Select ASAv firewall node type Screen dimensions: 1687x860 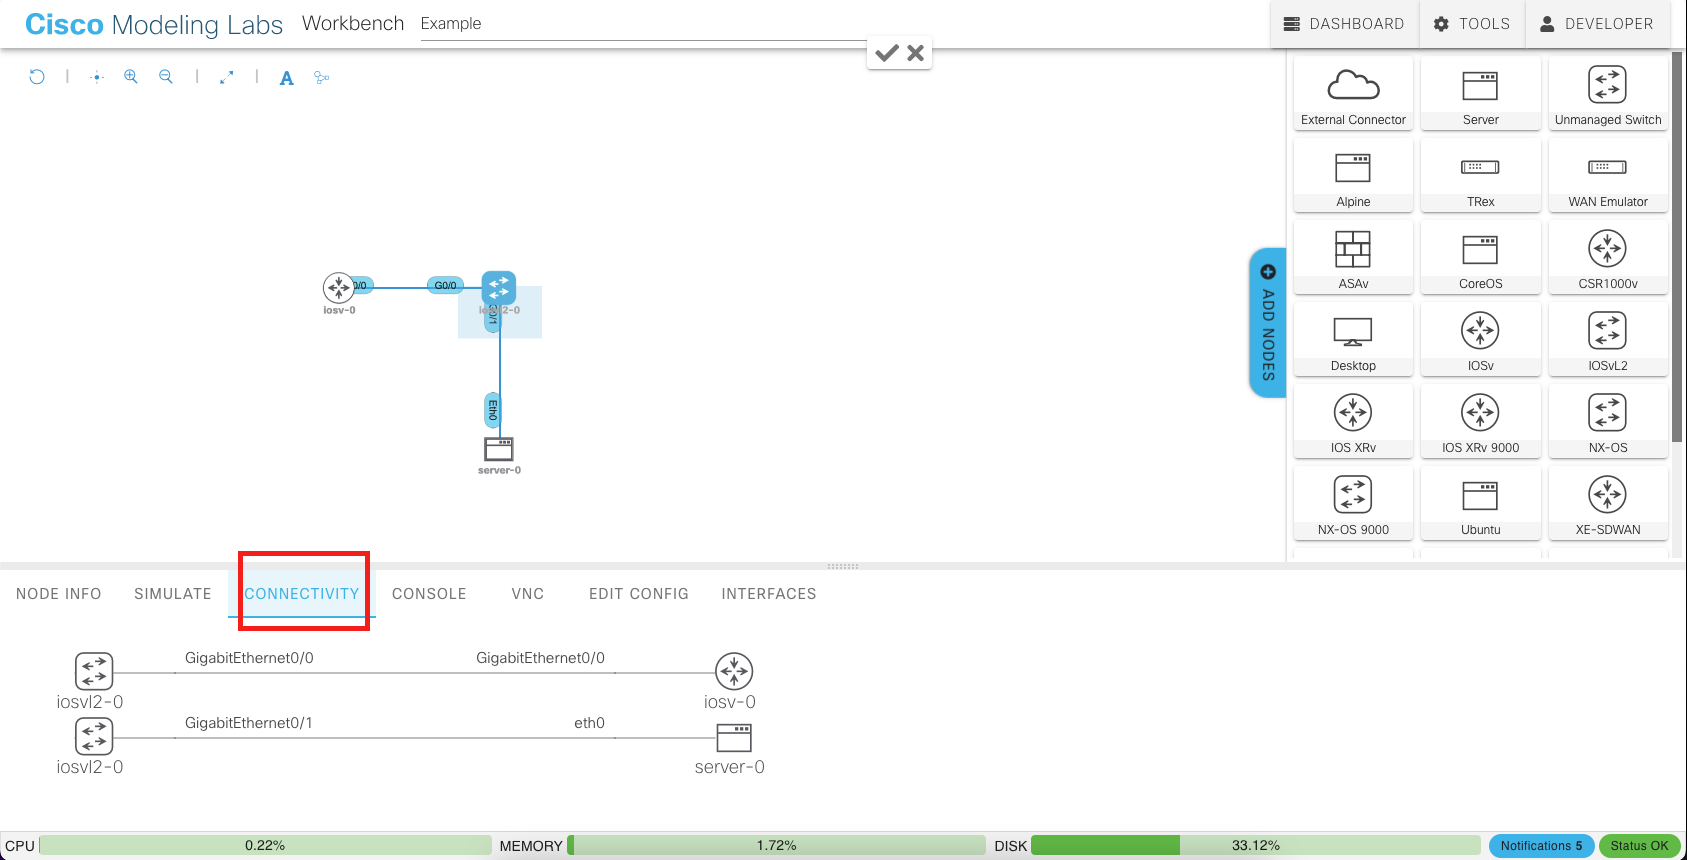click(1353, 257)
